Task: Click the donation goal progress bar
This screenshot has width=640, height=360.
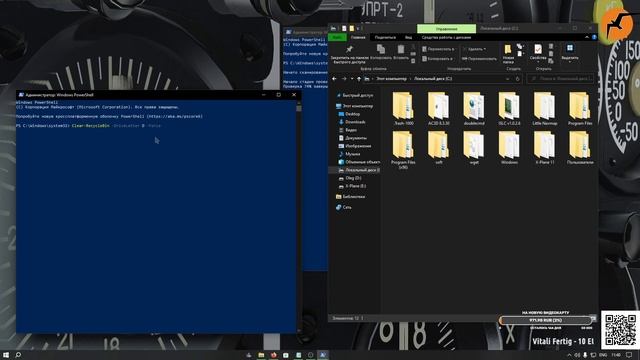Action: point(545,320)
